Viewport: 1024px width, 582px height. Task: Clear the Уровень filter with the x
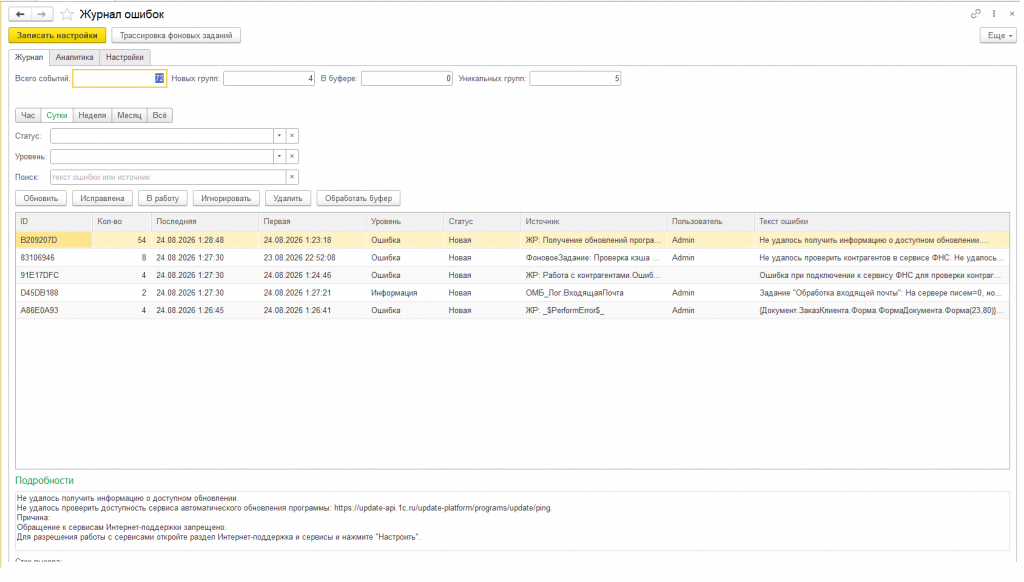(292, 157)
